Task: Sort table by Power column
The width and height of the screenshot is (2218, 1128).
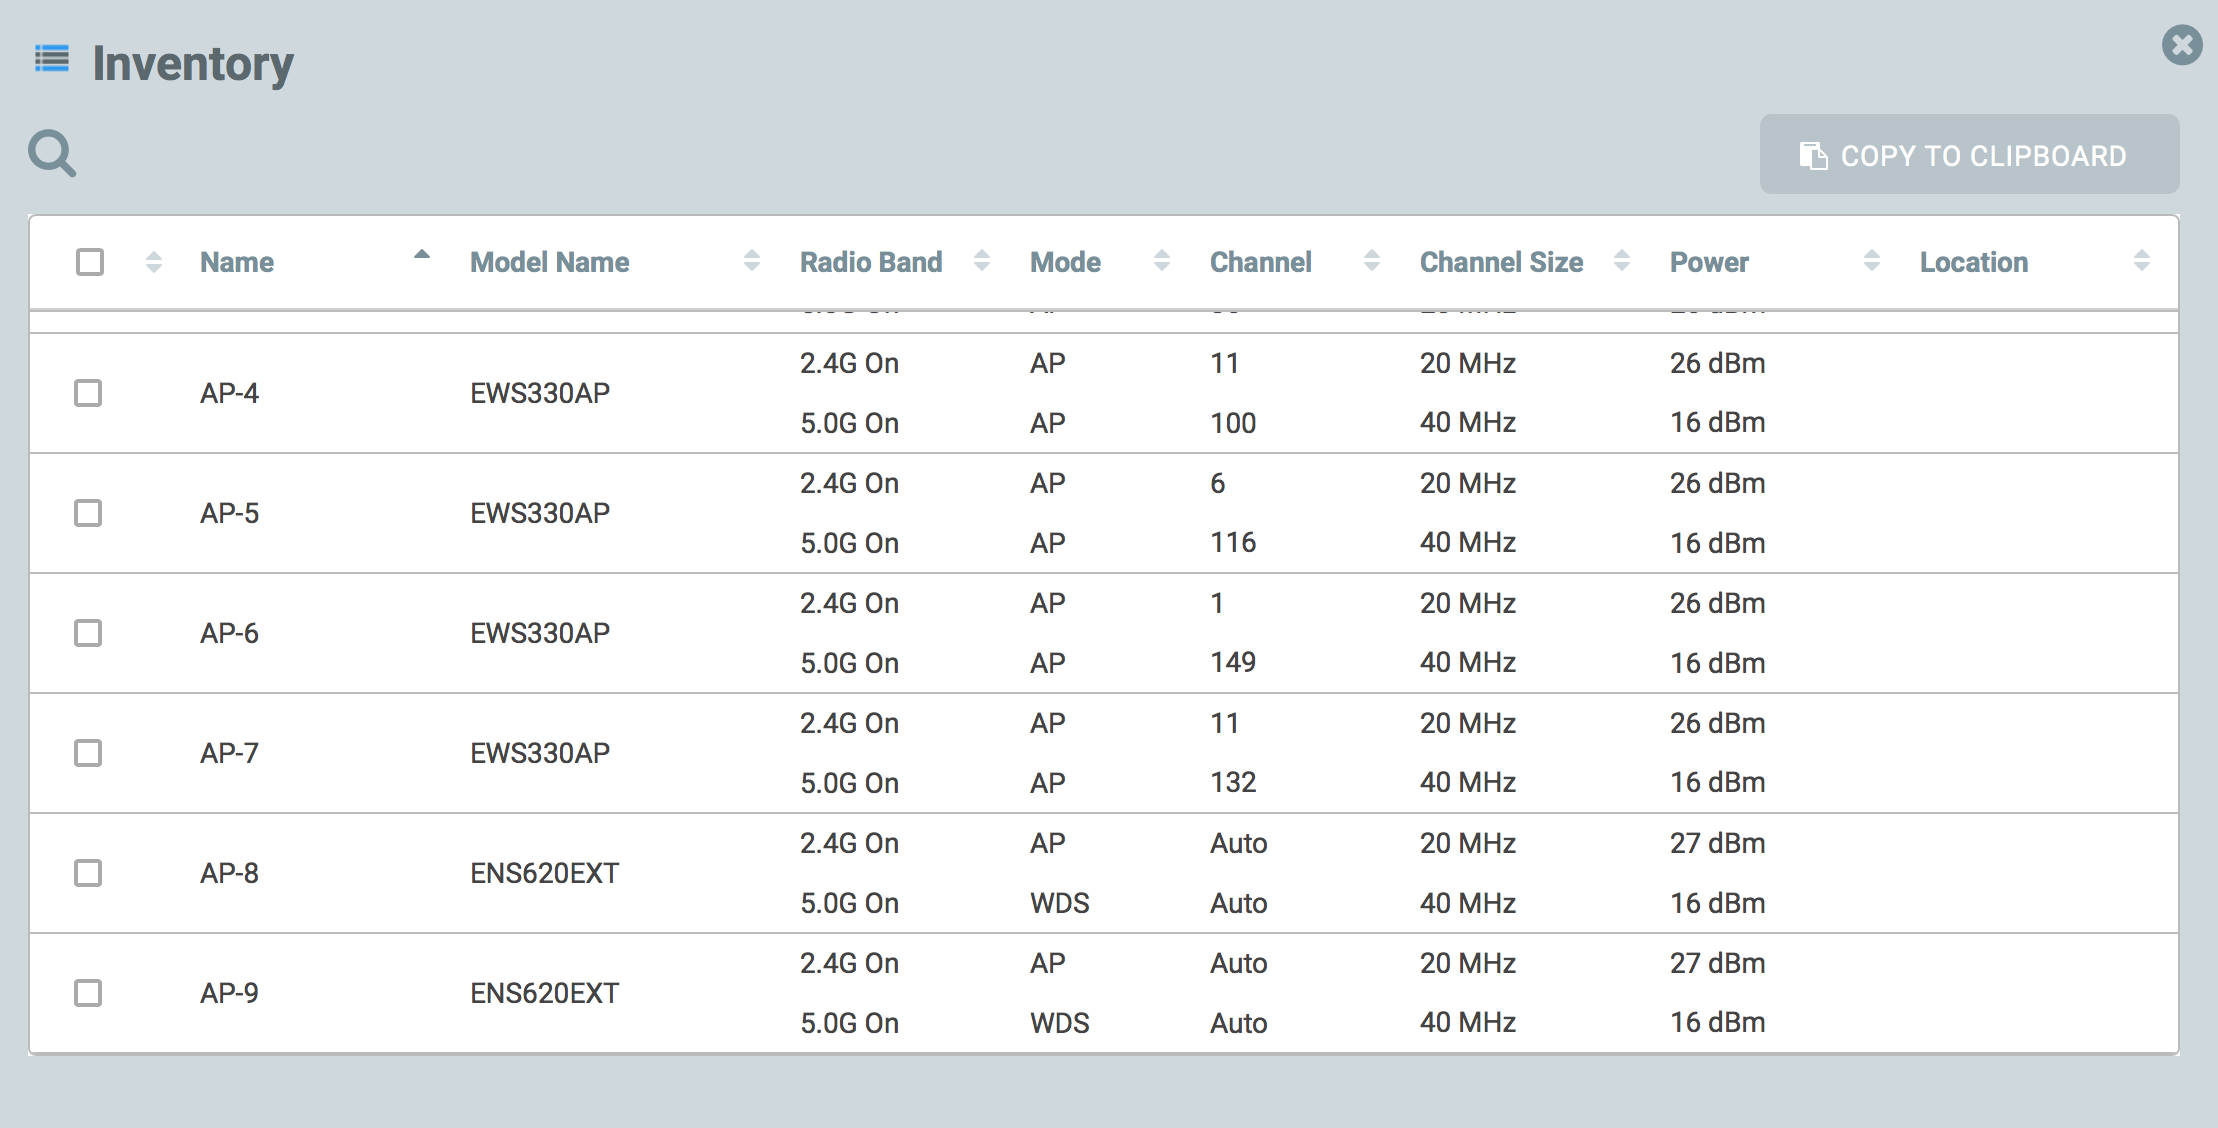Action: [1709, 262]
